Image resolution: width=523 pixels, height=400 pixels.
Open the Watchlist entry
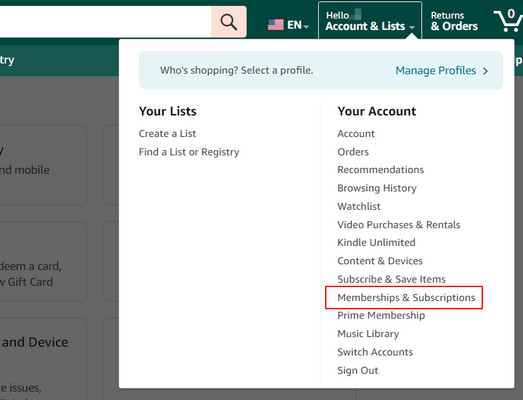click(x=359, y=206)
